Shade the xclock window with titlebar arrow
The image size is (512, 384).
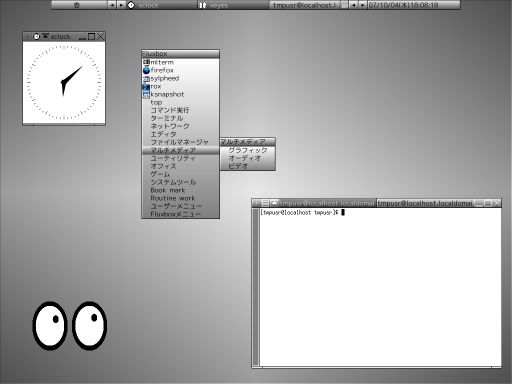45,36
